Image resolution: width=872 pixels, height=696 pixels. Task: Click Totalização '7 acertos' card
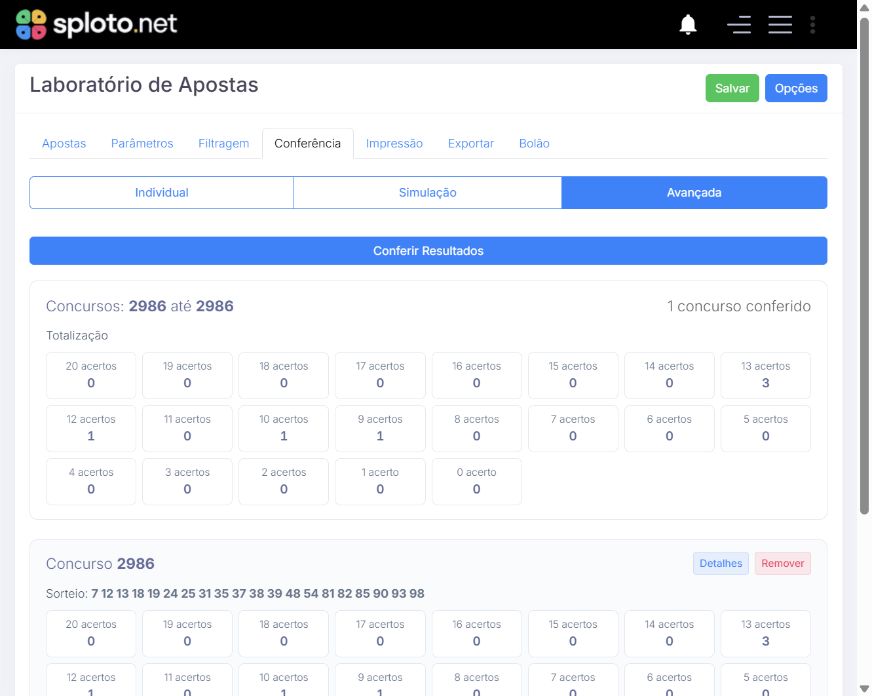(x=573, y=429)
